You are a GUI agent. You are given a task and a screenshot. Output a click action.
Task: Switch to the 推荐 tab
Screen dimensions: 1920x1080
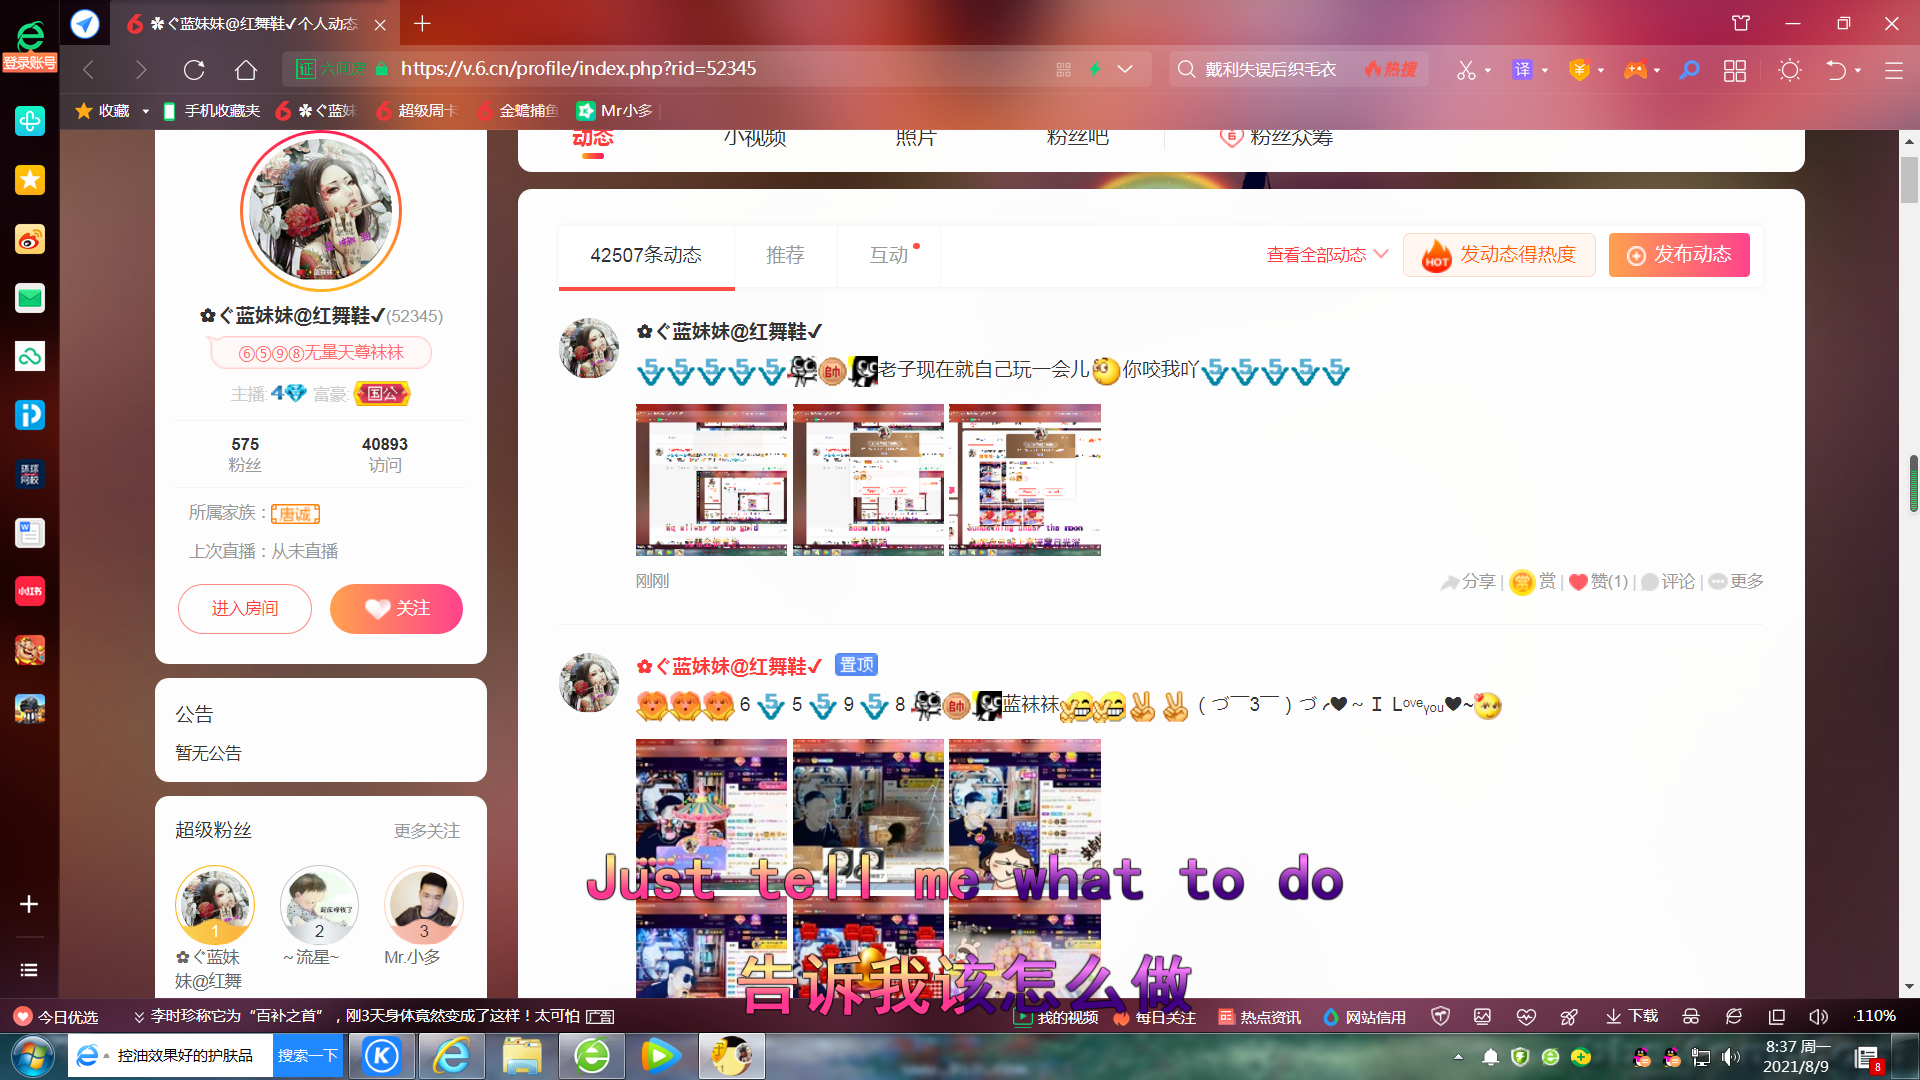[785, 256]
